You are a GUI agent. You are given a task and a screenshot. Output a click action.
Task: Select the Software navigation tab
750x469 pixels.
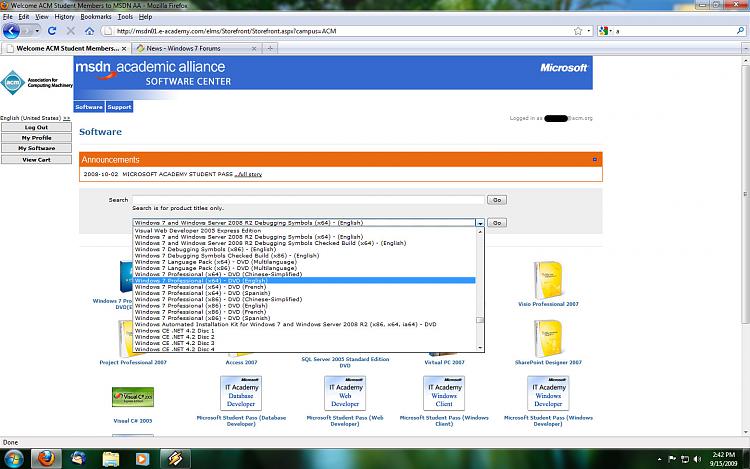click(x=89, y=107)
